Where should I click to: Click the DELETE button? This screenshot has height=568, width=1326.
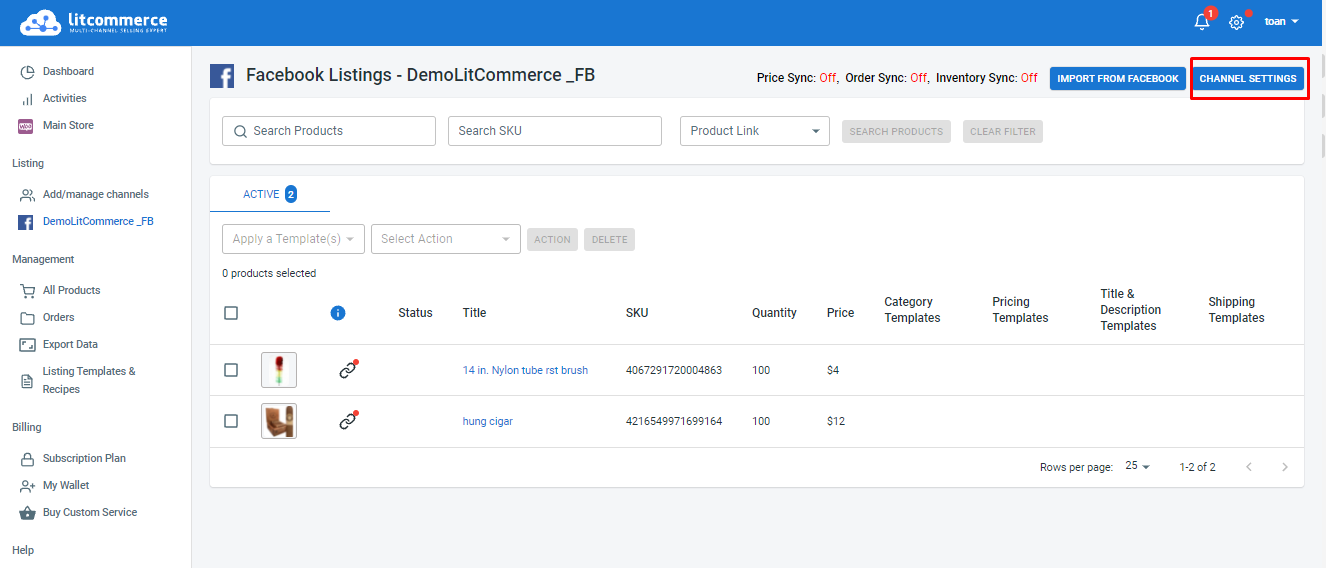click(x=609, y=240)
